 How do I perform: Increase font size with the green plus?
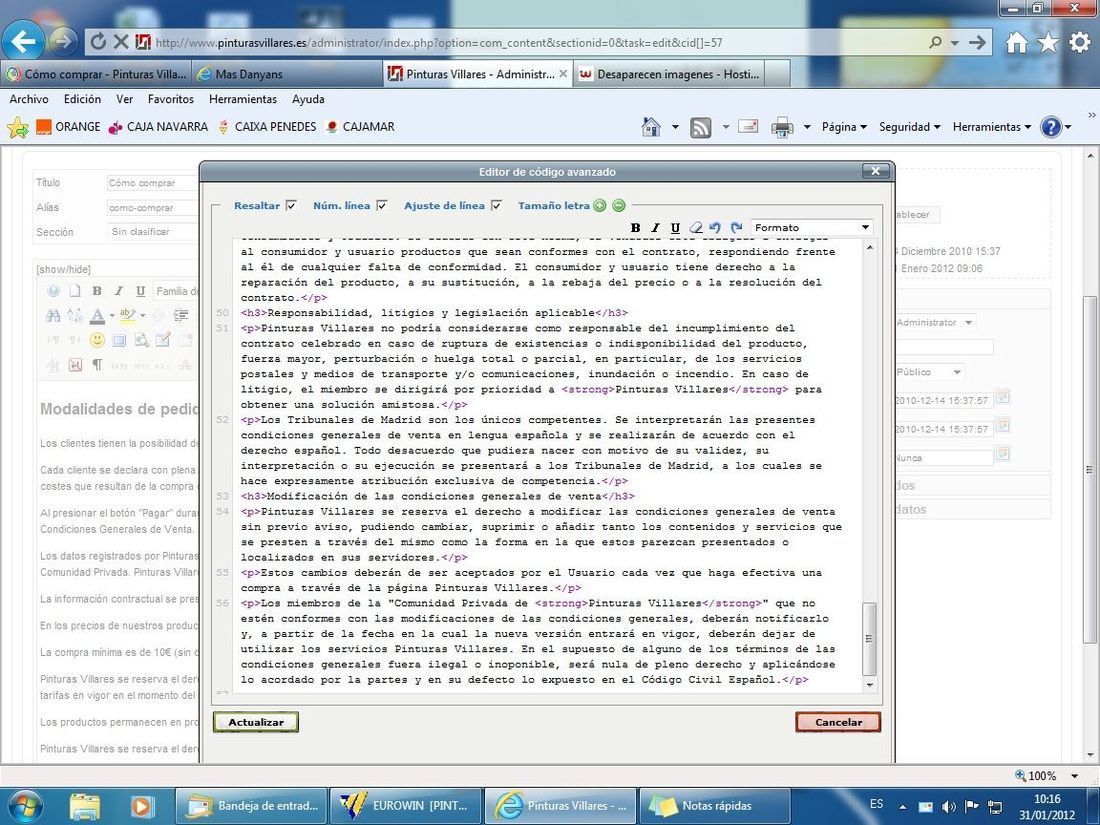600,206
